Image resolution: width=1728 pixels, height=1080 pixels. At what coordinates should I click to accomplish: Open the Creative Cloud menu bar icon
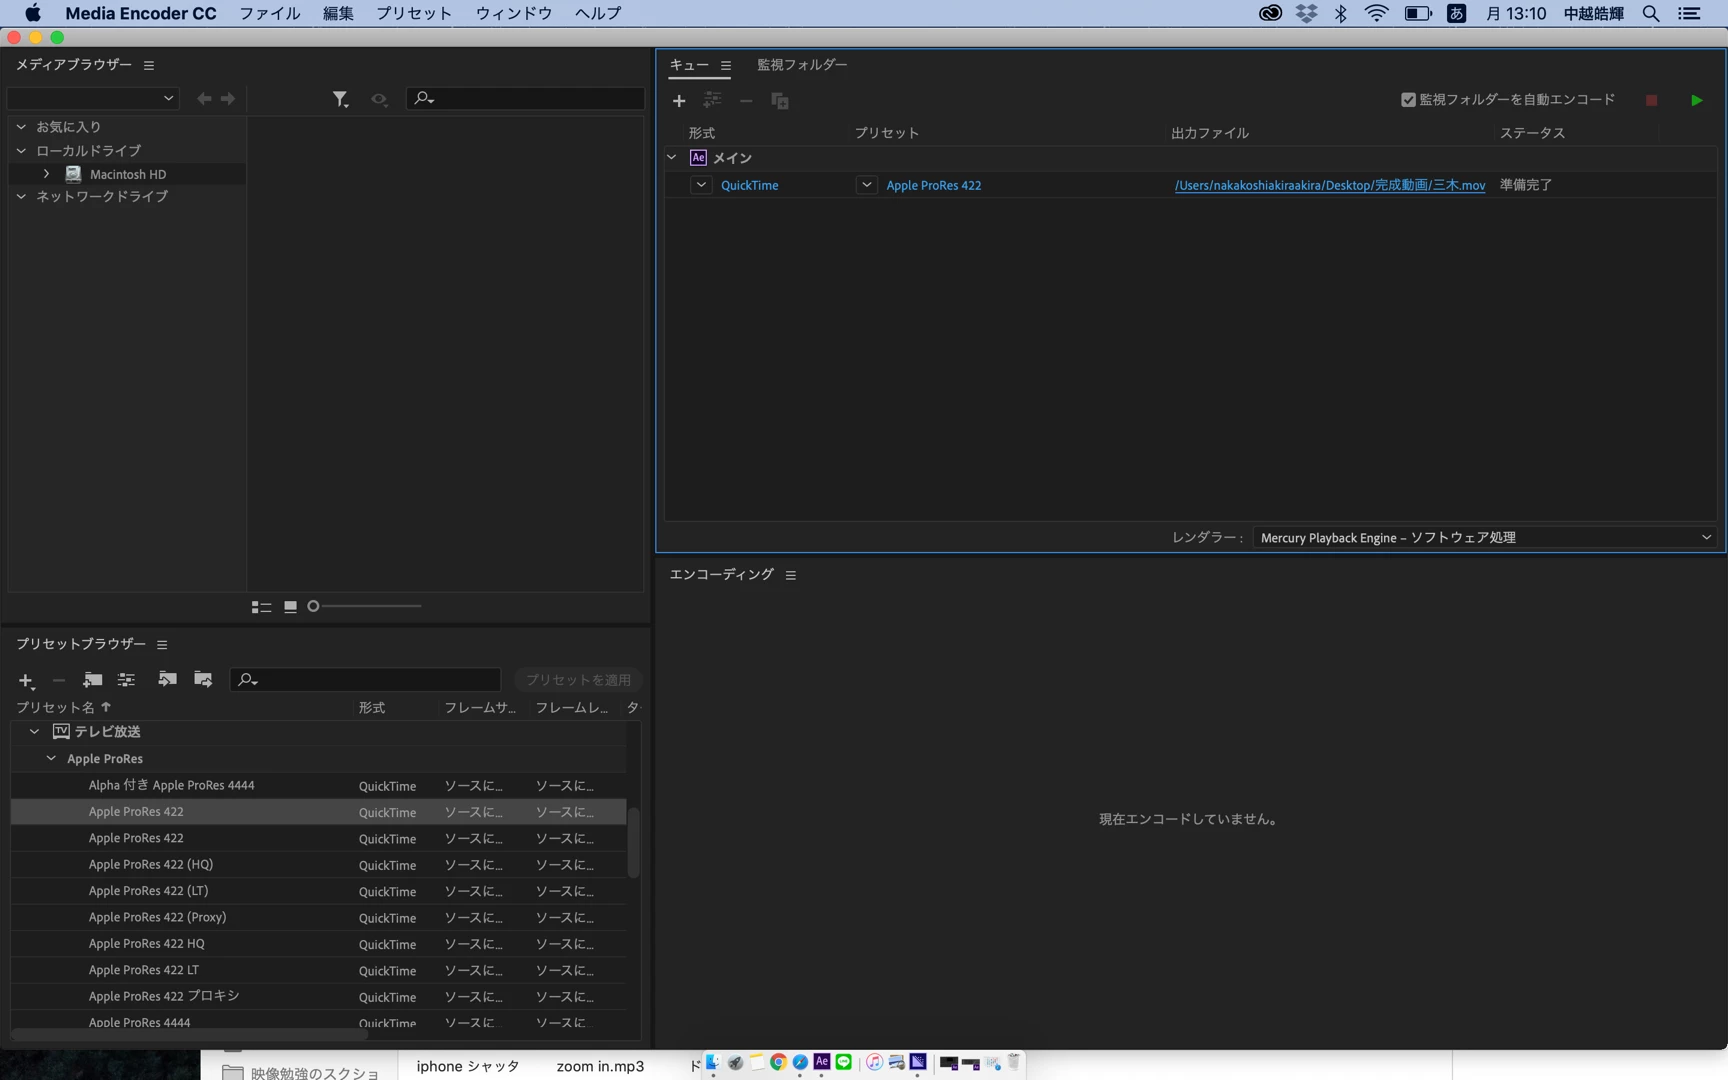(1270, 13)
